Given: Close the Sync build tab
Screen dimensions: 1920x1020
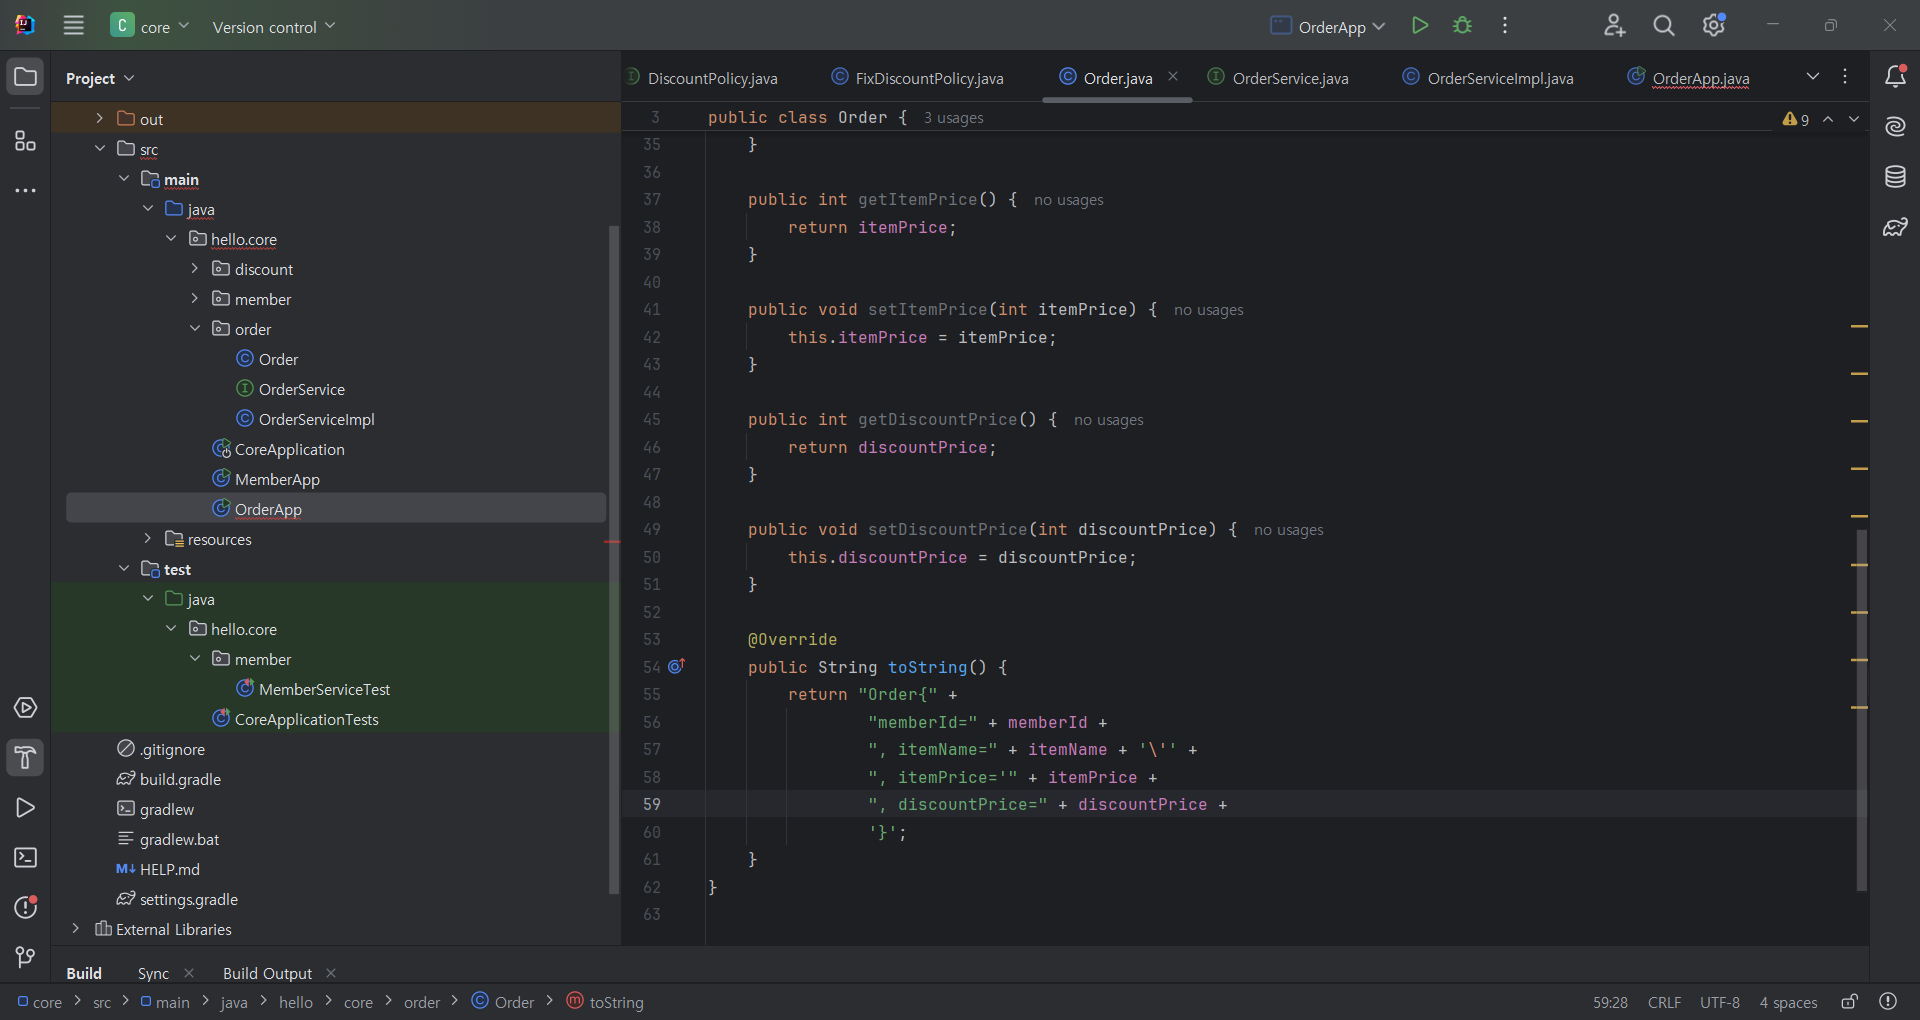Looking at the screenshot, I should click(189, 973).
